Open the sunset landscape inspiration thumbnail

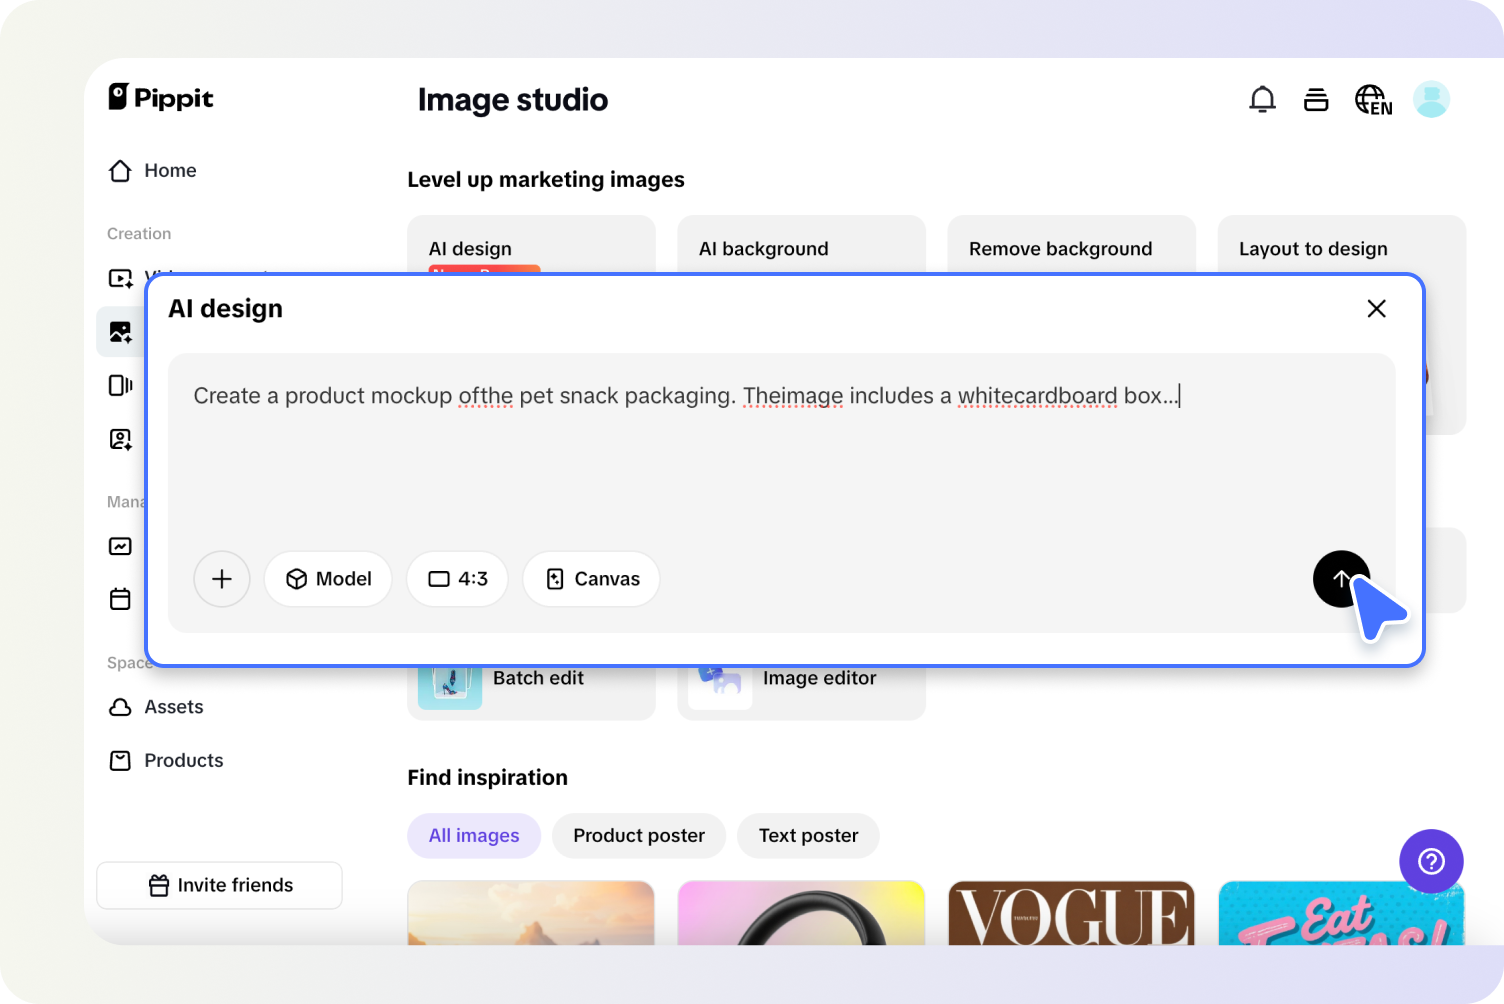coord(531,913)
